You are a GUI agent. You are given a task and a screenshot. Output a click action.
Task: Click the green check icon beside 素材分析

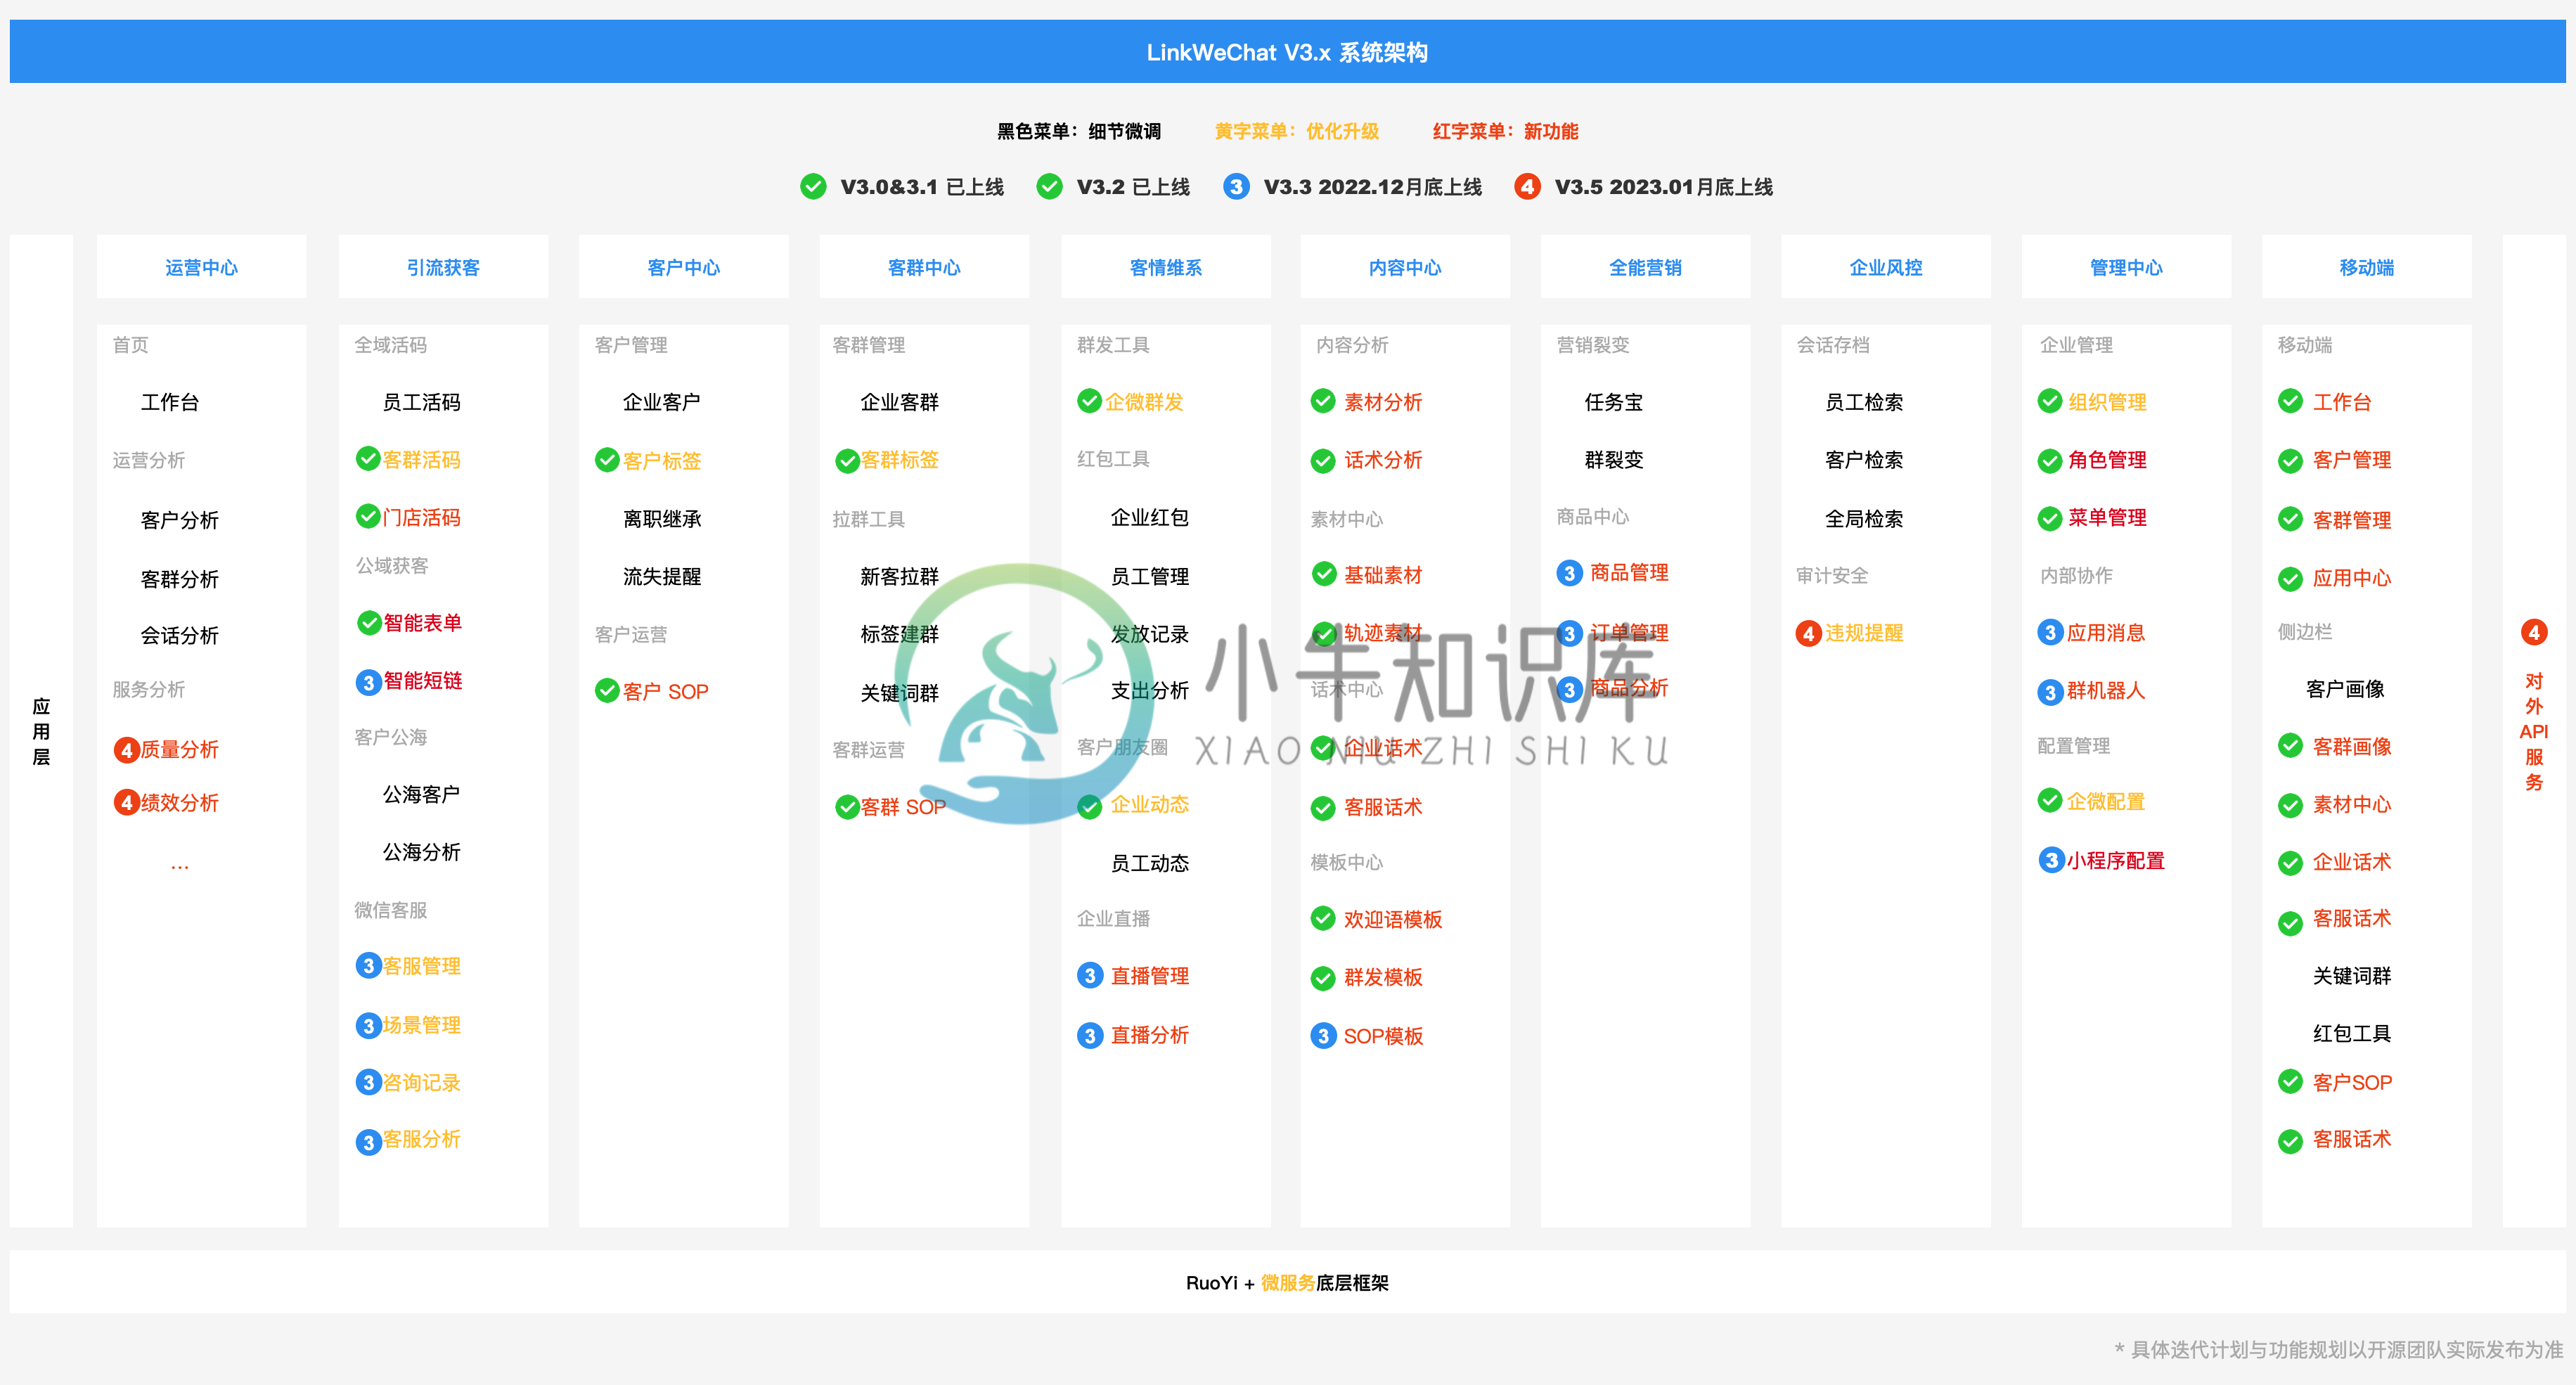[x=1323, y=401]
